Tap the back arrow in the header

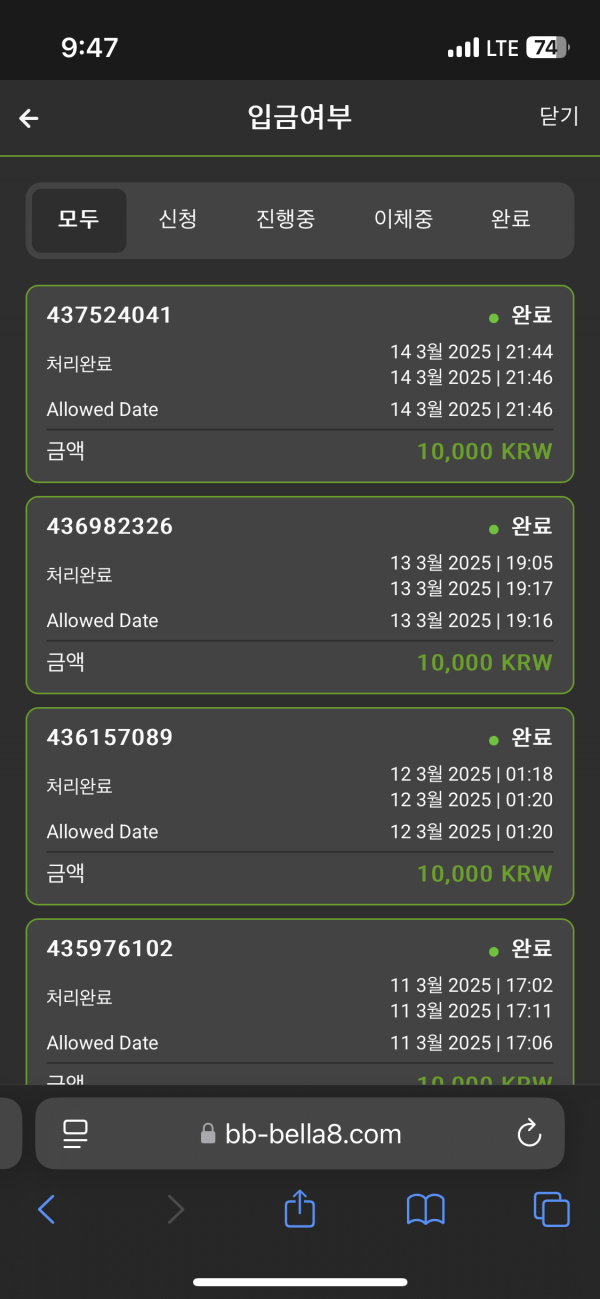point(29,118)
